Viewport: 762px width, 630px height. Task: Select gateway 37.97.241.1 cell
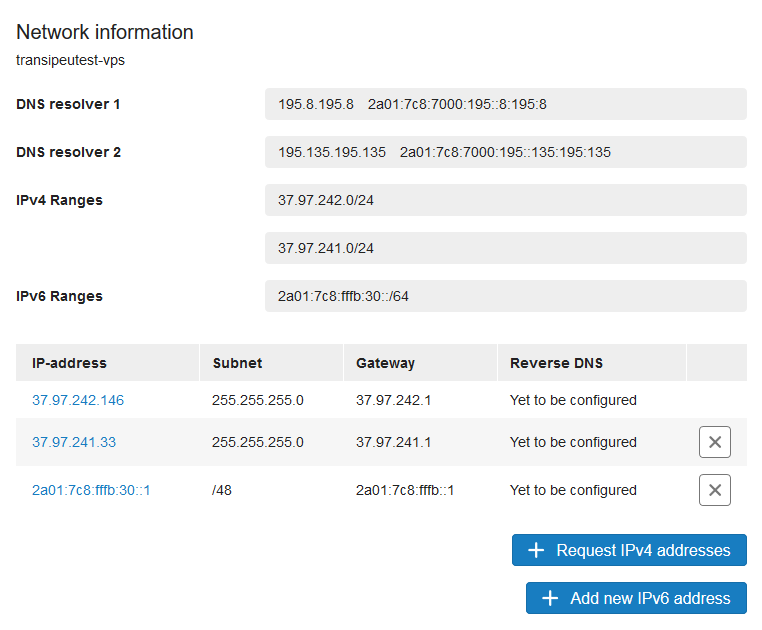tap(393, 442)
